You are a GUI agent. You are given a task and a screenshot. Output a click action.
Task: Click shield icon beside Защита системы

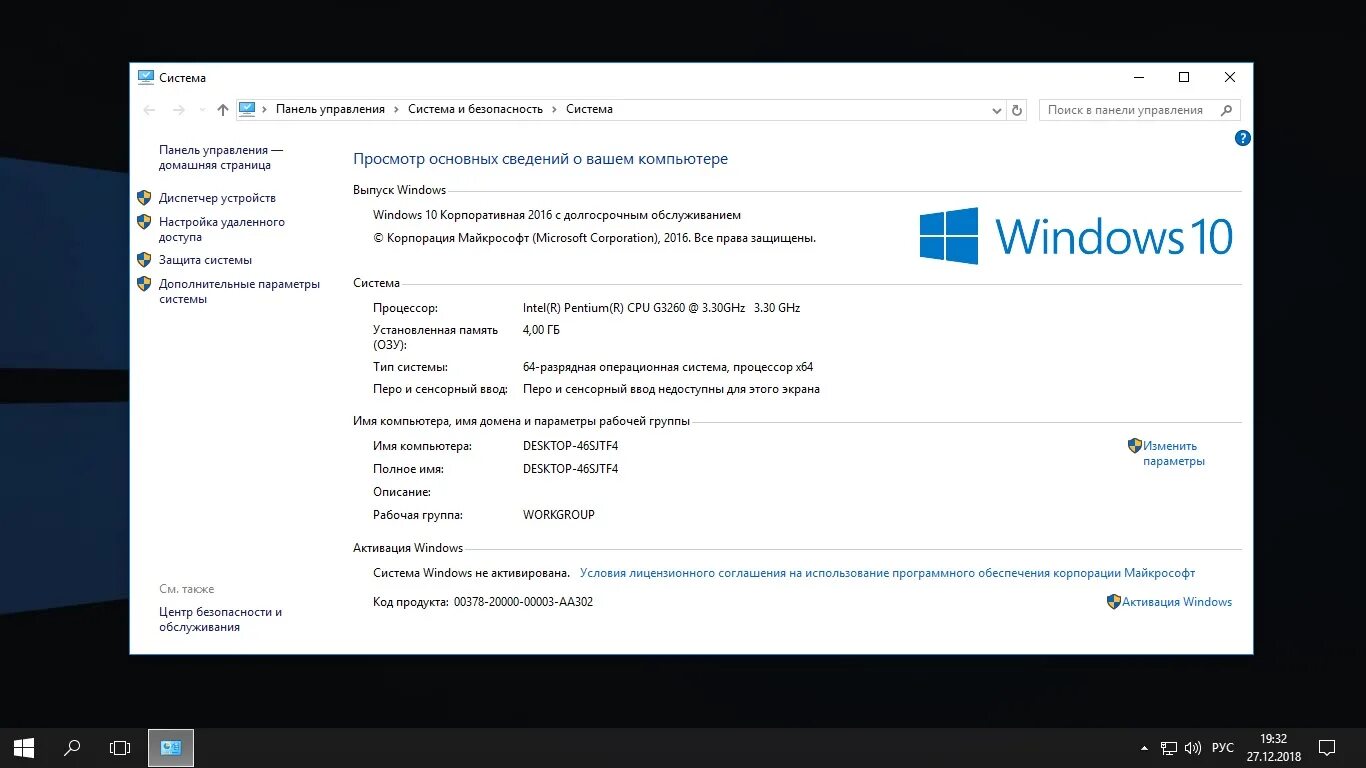144,260
